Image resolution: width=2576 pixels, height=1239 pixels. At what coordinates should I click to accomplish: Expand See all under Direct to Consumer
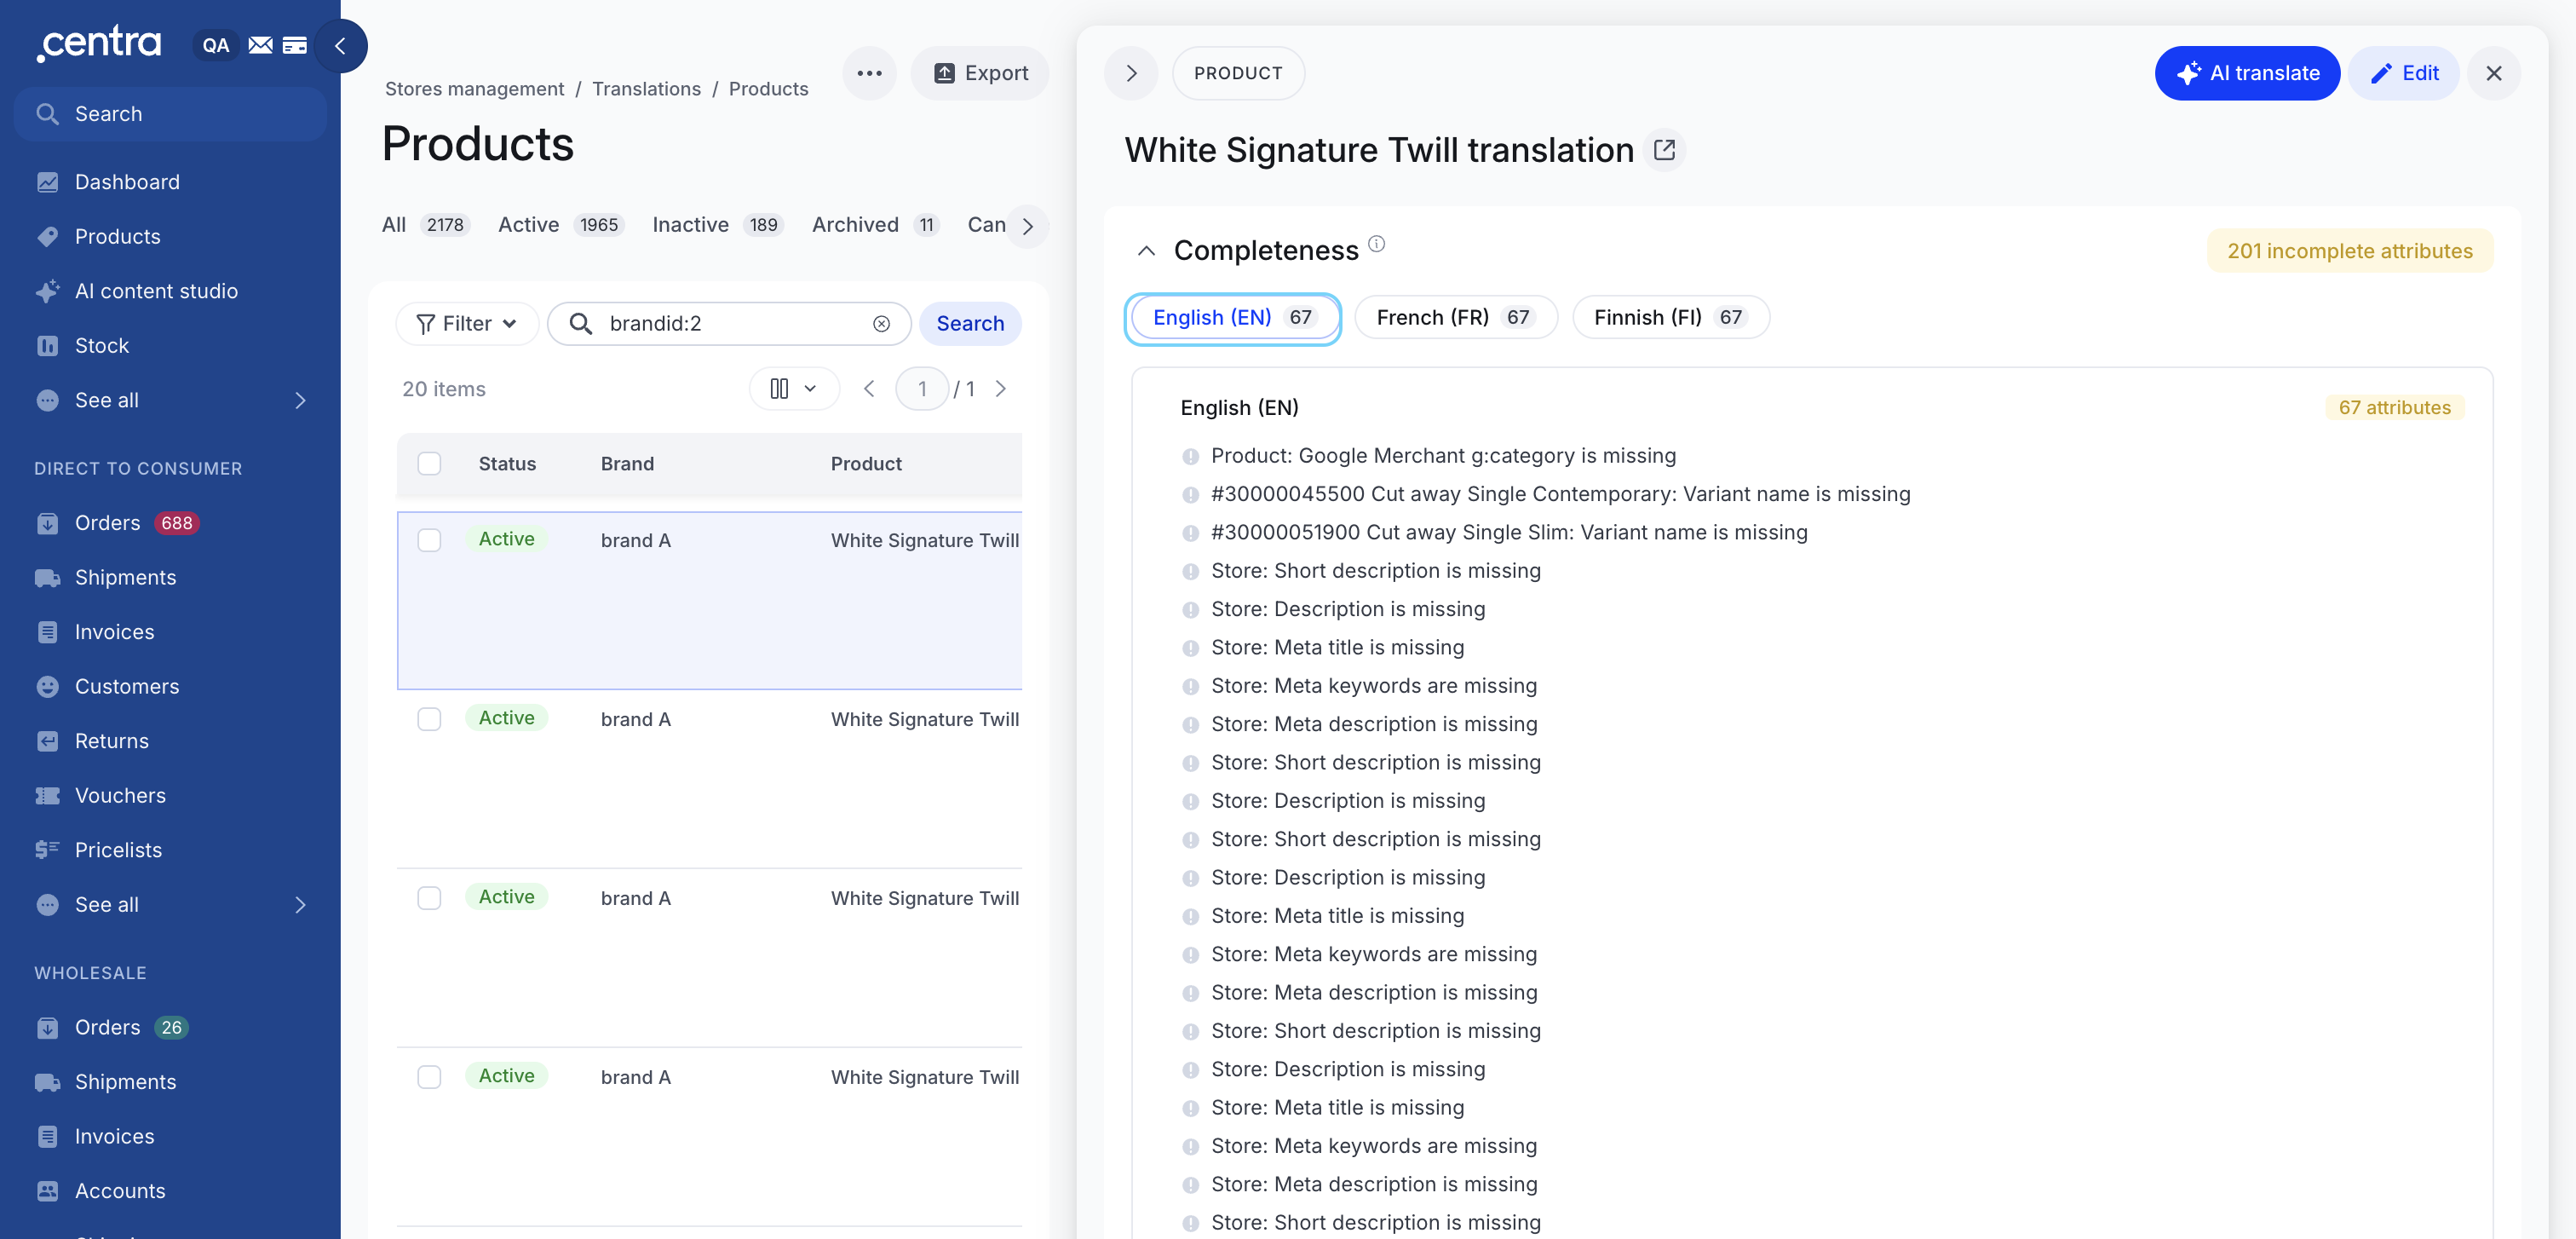pos(170,905)
